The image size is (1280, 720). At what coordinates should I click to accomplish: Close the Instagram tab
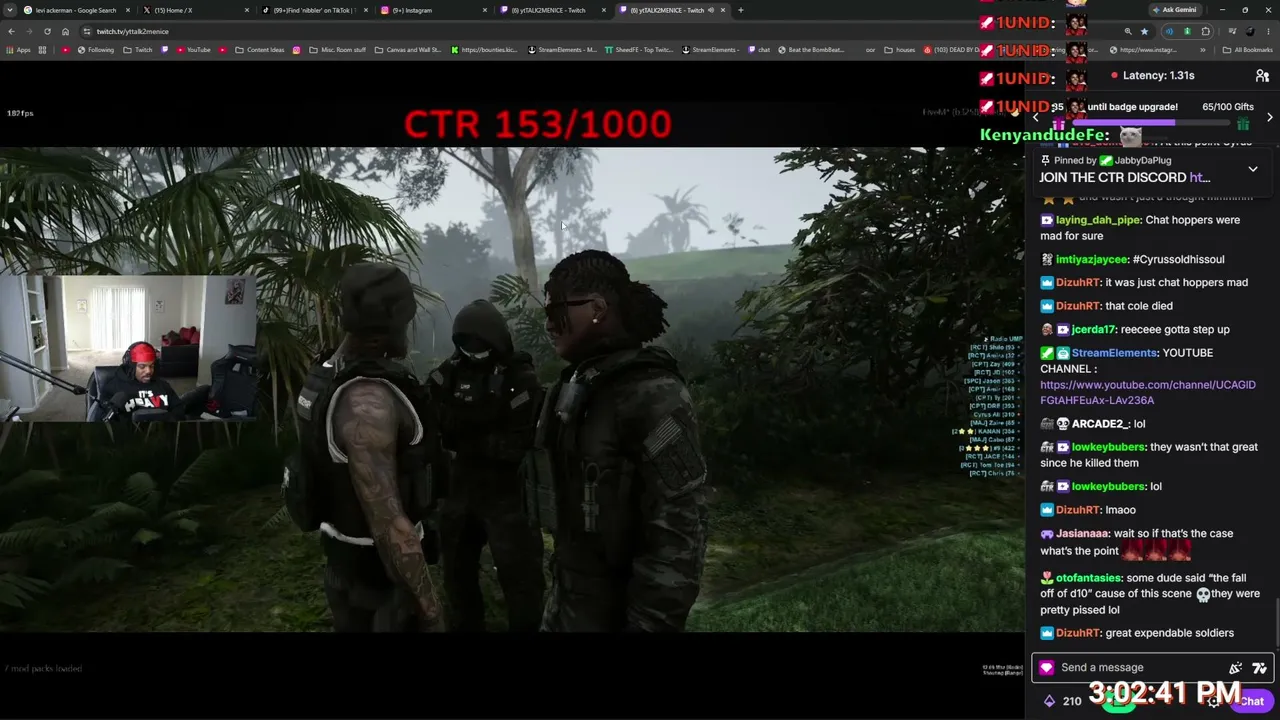485,10
